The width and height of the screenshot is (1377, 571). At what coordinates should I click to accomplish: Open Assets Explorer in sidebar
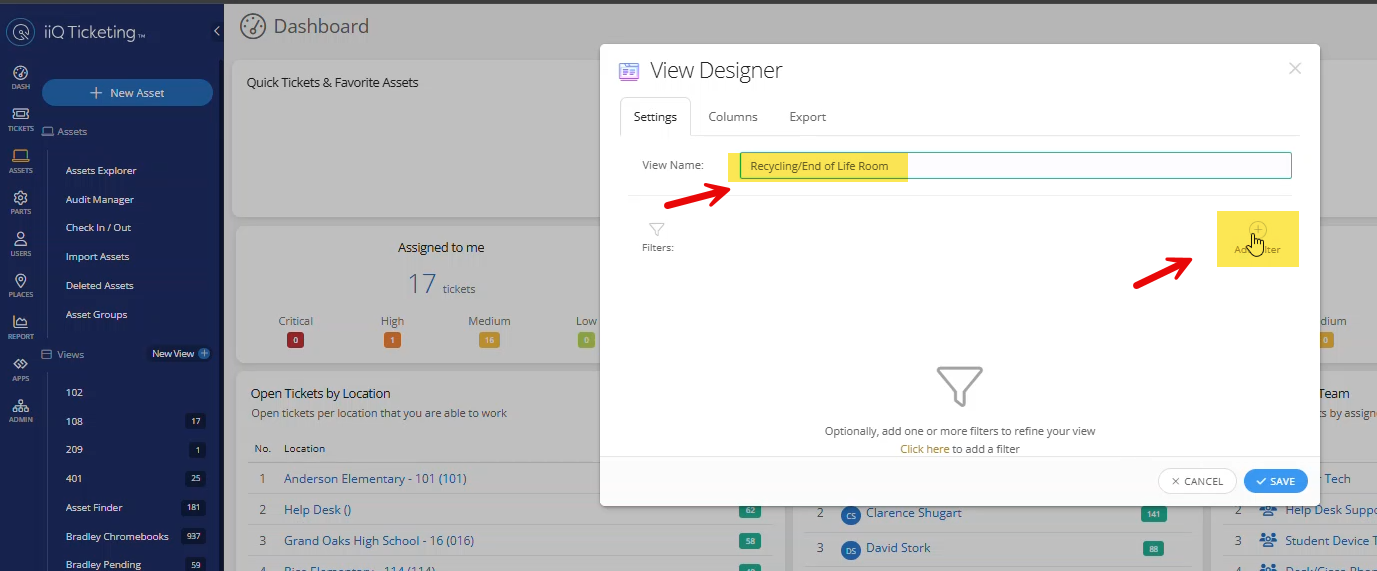[x=101, y=171]
